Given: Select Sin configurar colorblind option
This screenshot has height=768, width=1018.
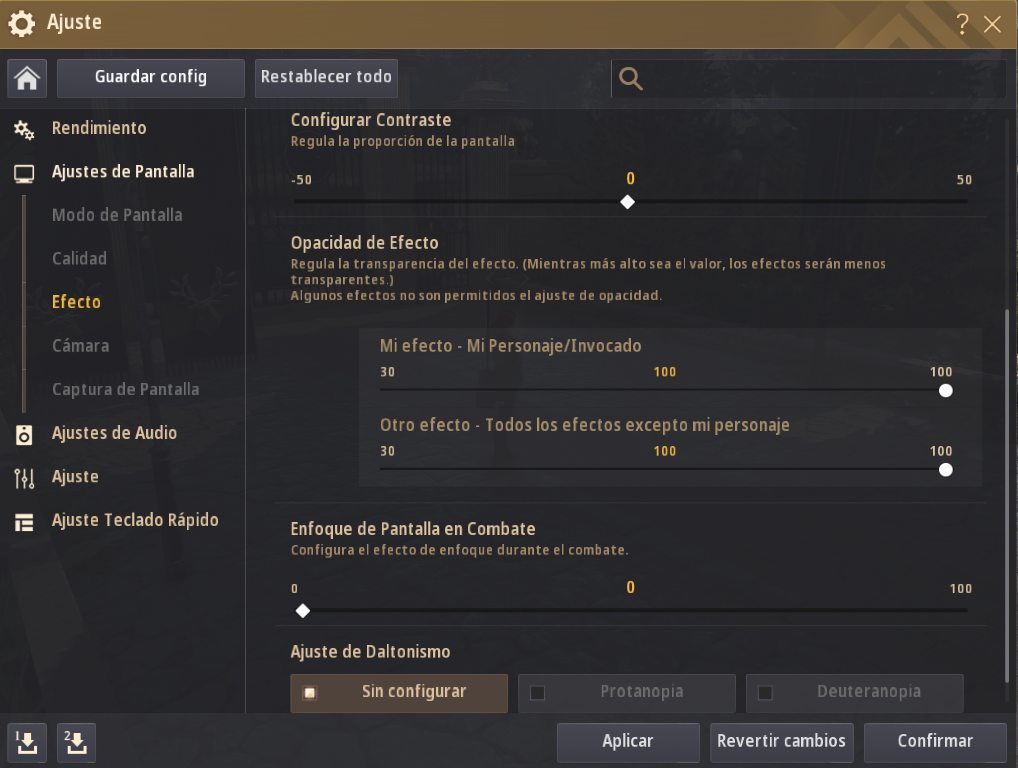Looking at the screenshot, I should coord(399,692).
